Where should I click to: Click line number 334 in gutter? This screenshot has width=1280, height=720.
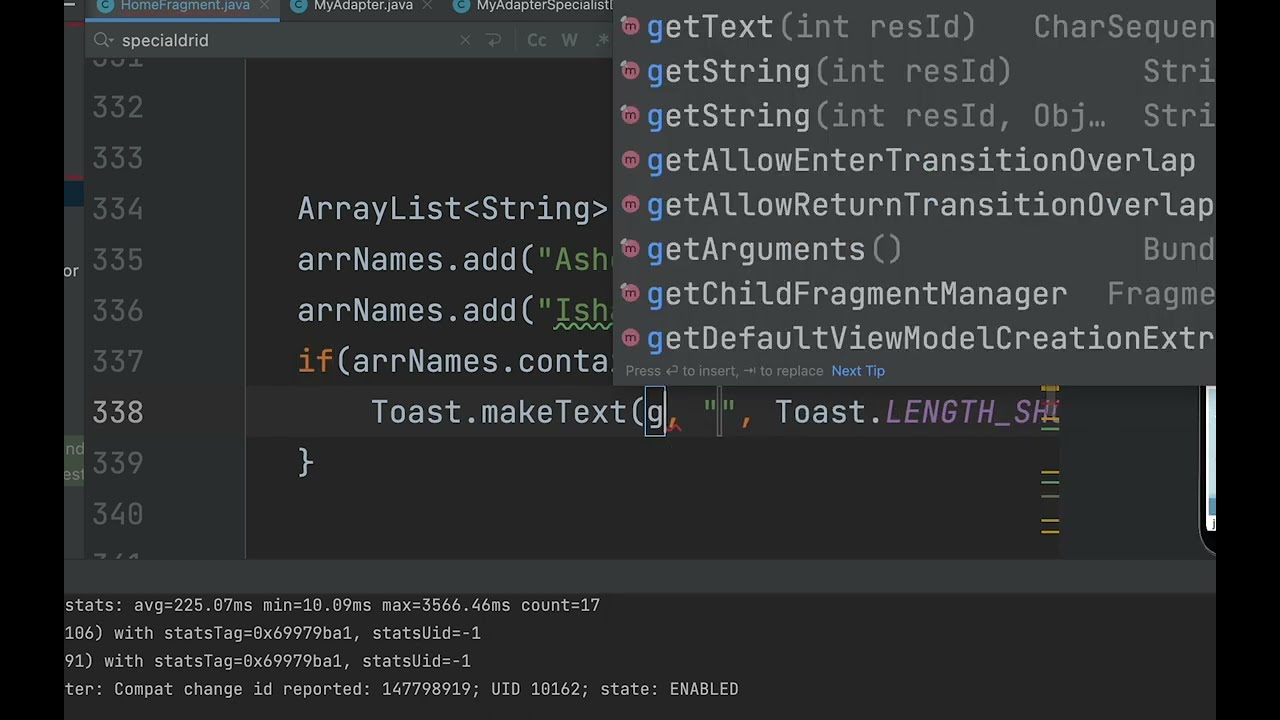(118, 209)
